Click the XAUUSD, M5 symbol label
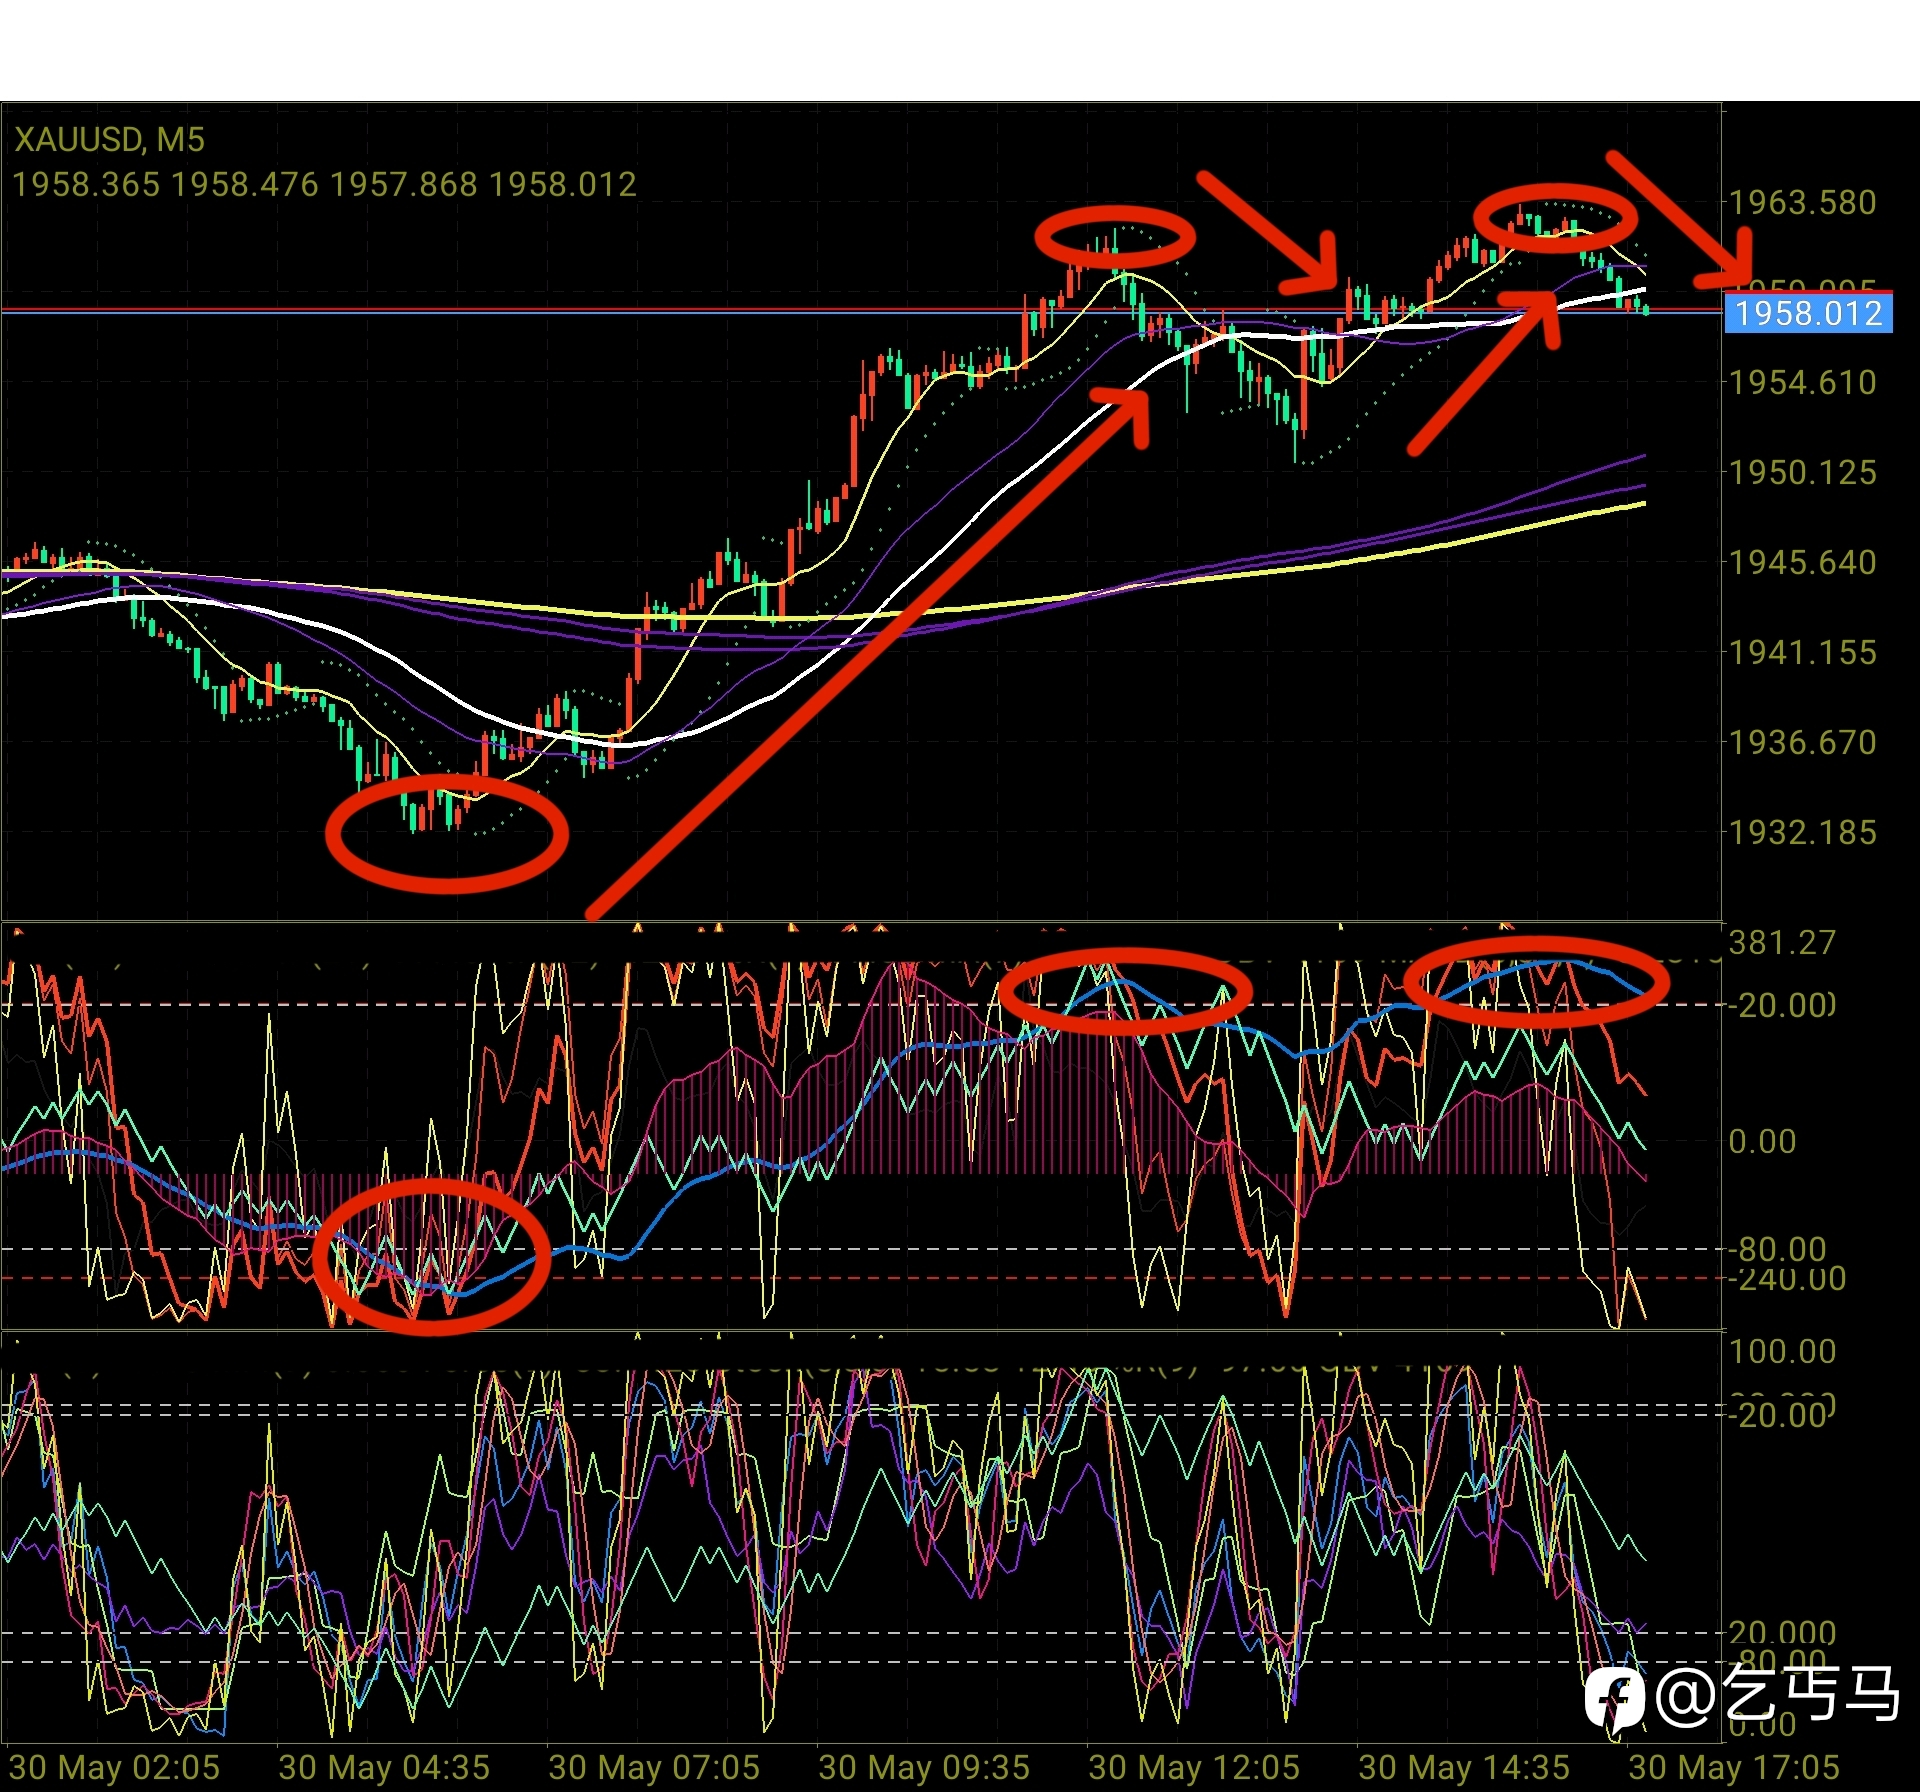The width and height of the screenshot is (1920, 1792). coord(109,139)
